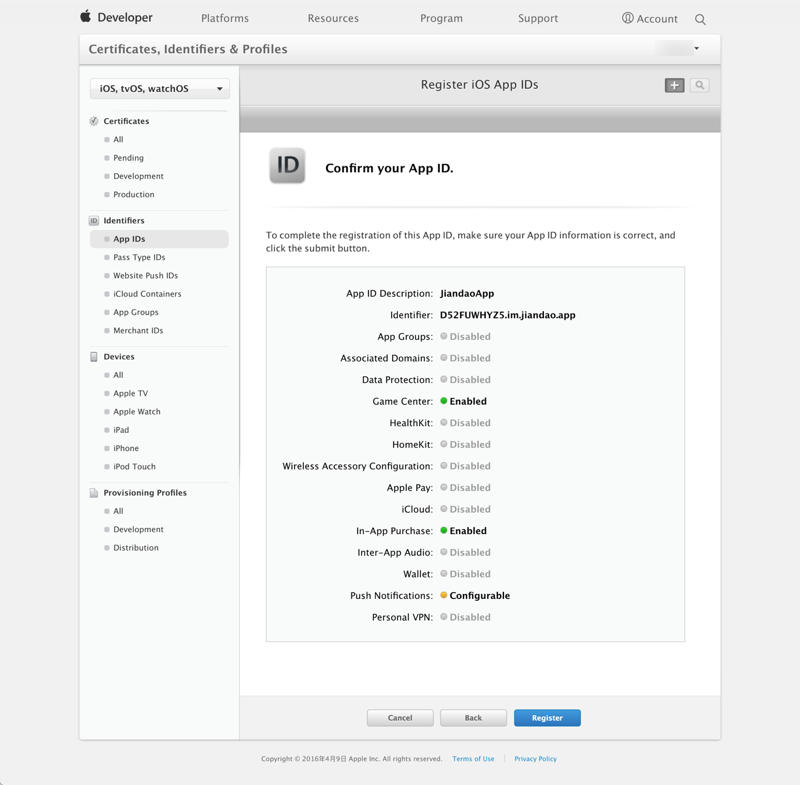Screen dimensions: 800x785
Task: Select All under Devices
Action: point(118,375)
